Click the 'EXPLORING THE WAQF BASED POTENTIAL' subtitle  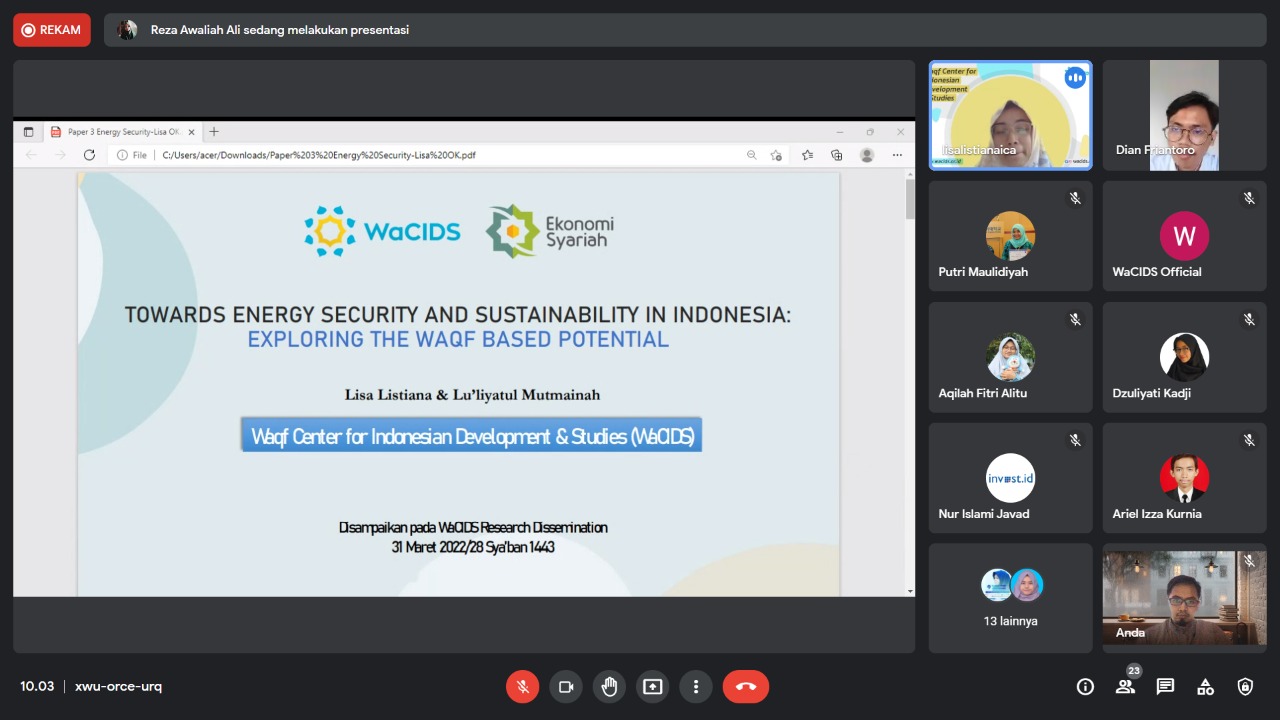tap(458, 339)
